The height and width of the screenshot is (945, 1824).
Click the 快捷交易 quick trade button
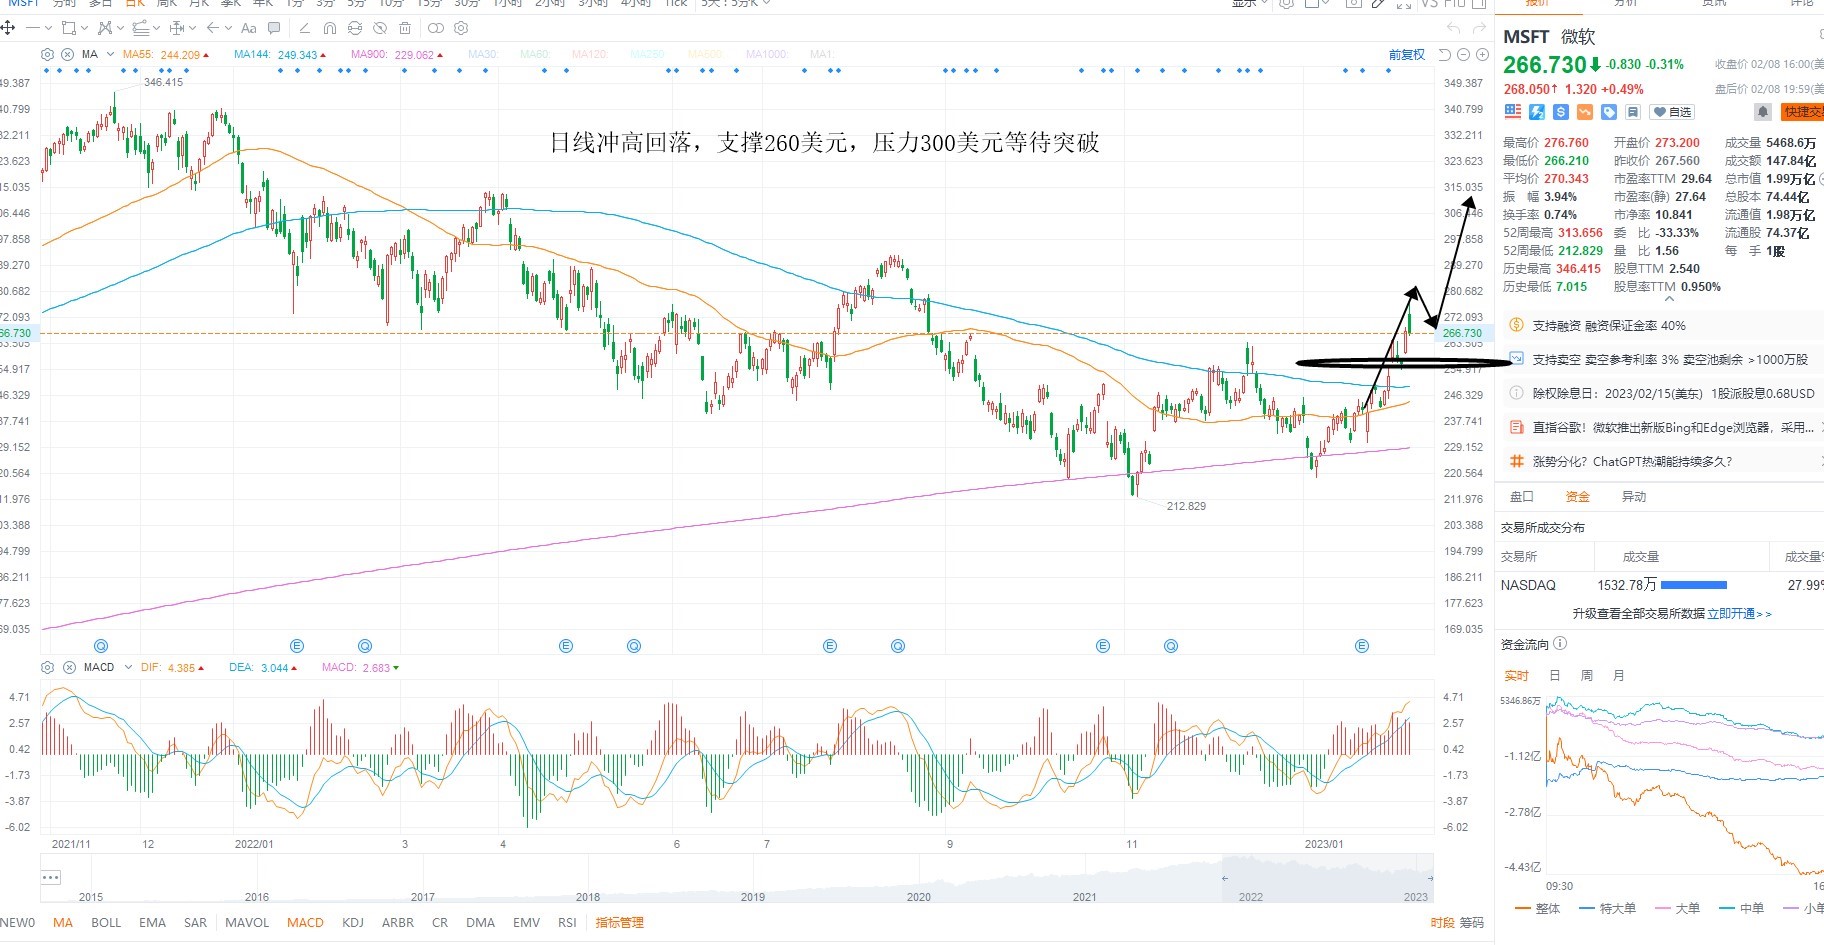tap(1802, 112)
